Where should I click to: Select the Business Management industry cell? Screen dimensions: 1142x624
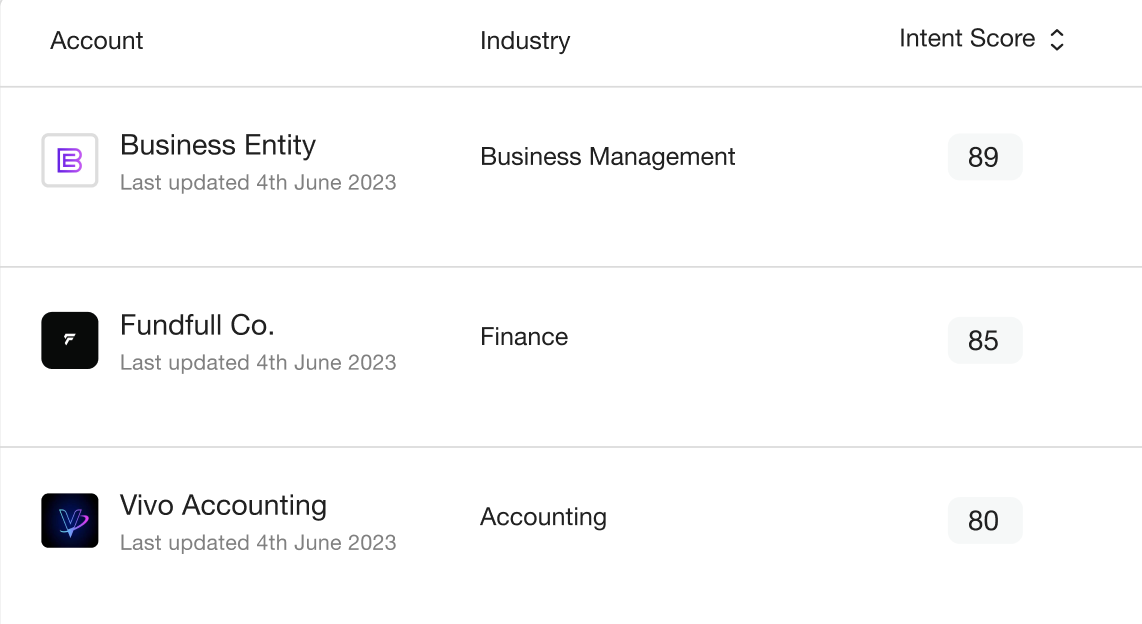point(607,157)
